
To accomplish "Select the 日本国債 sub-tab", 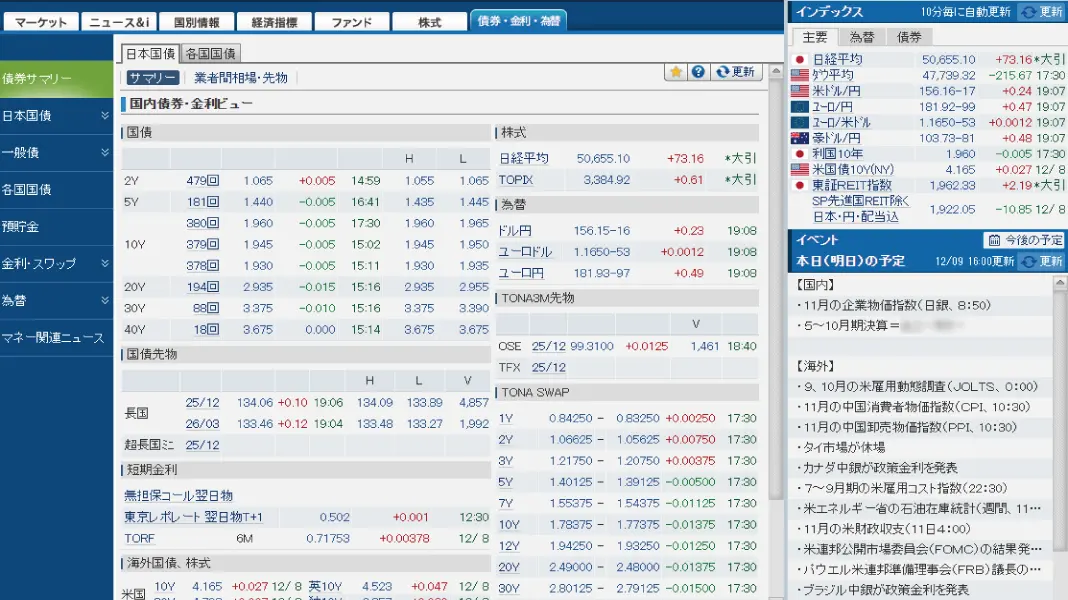I will point(151,53).
